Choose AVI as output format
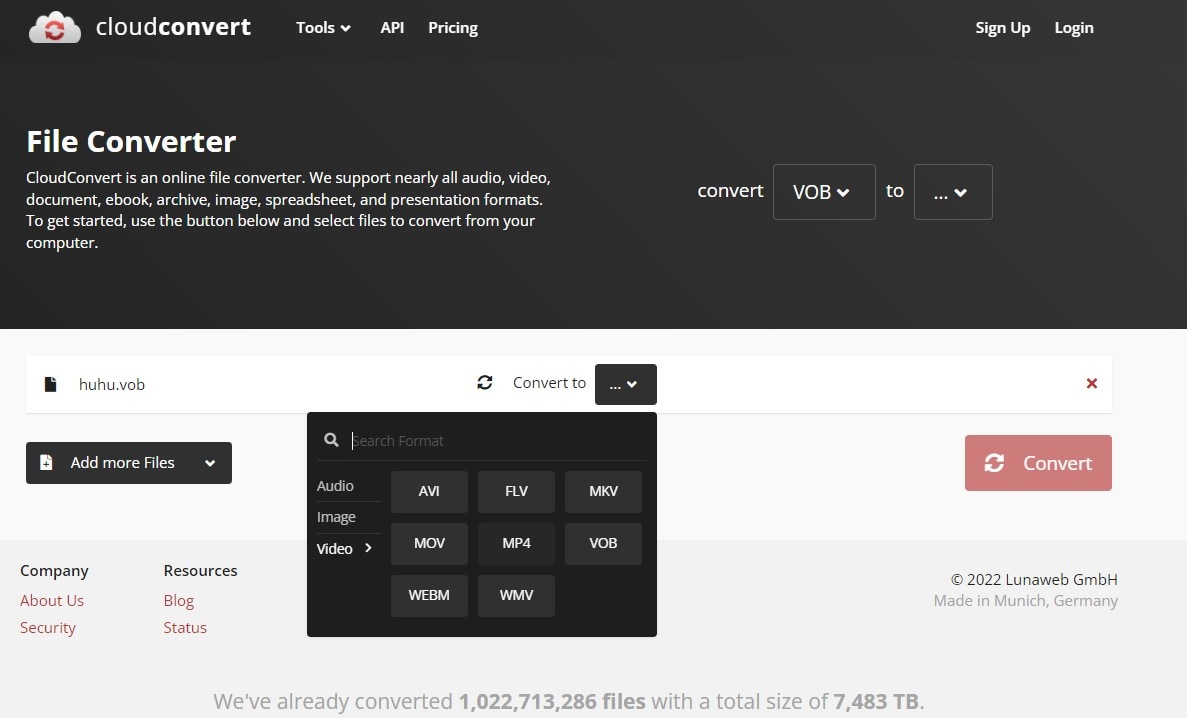The width and height of the screenshot is (1187, 718). [x=429, y=492]
